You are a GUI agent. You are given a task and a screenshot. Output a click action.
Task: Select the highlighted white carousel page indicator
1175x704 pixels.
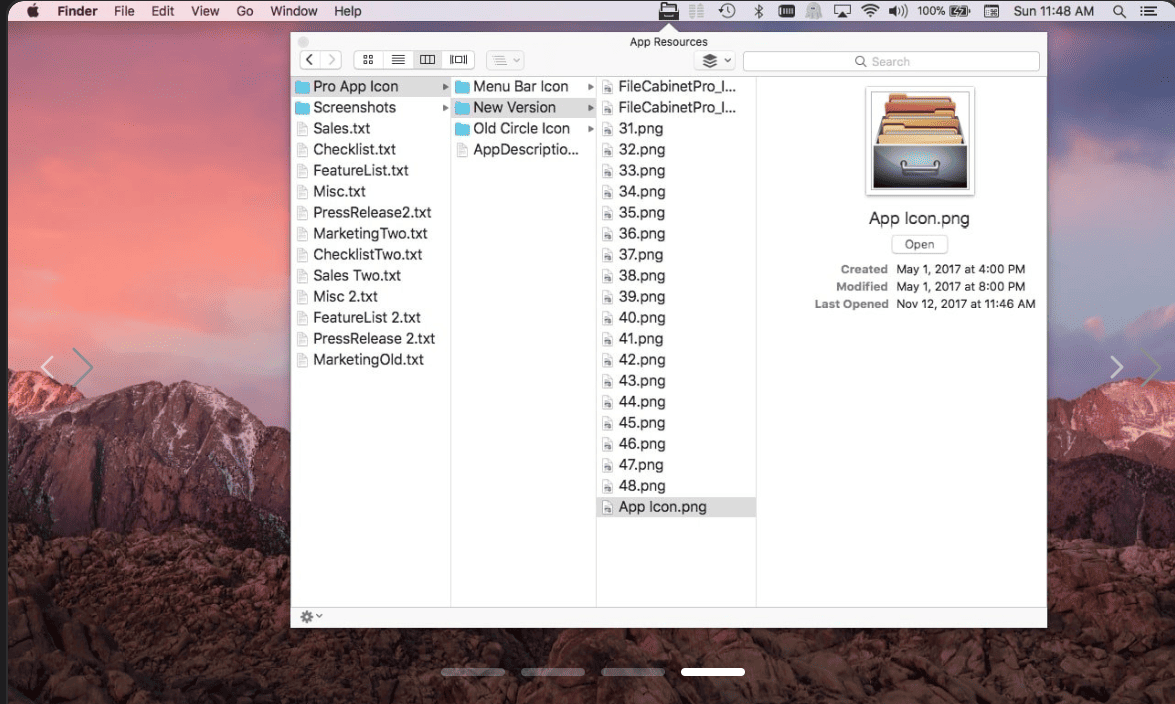(x=713, y=672)
